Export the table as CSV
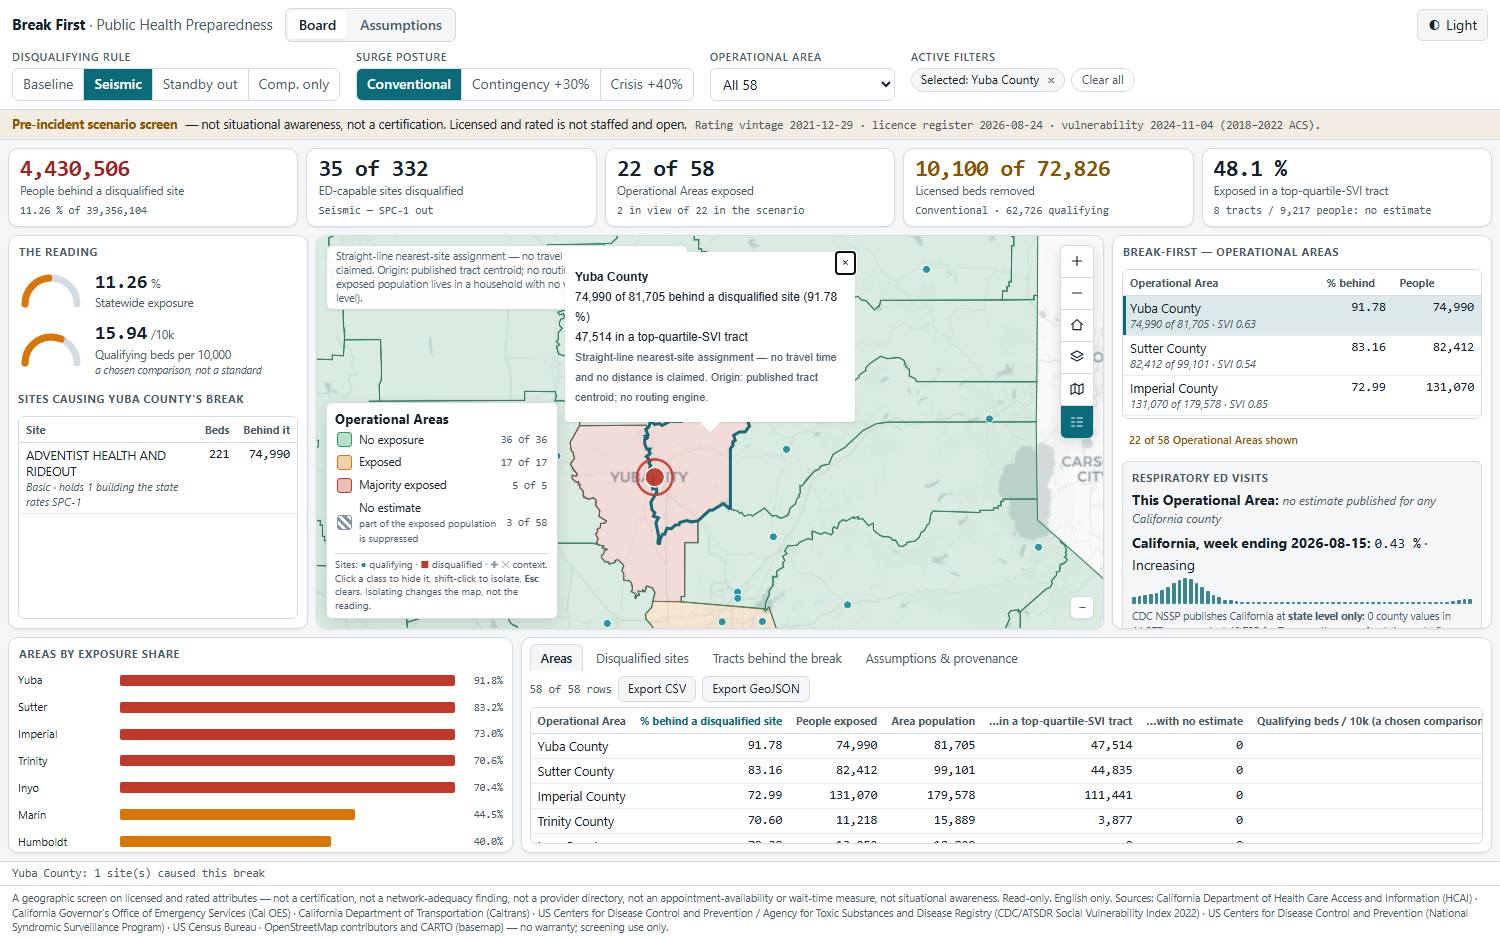The width and height of the screenshot is (1500, 940). tap(657, 689)
